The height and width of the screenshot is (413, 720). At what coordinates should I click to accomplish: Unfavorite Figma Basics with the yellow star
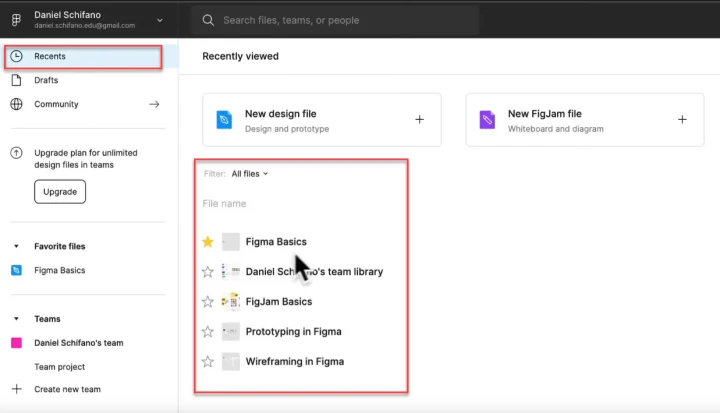point(208,242)
